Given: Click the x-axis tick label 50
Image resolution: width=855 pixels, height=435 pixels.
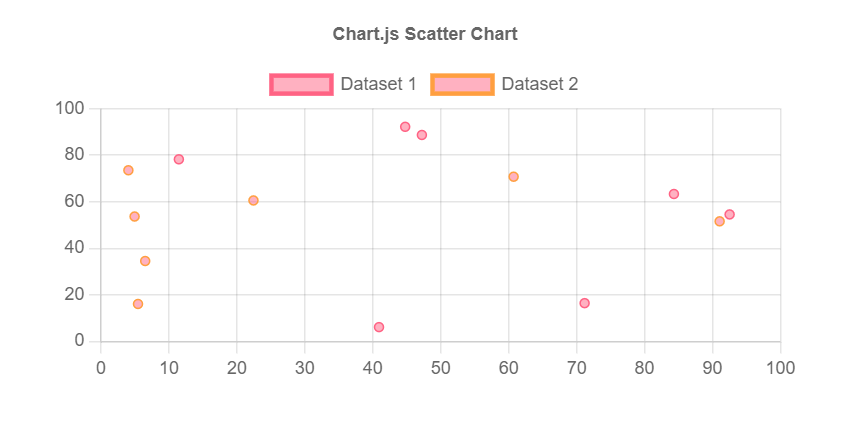Looking at the screenshot, I should pyautogui.click(x=440, y=368).
